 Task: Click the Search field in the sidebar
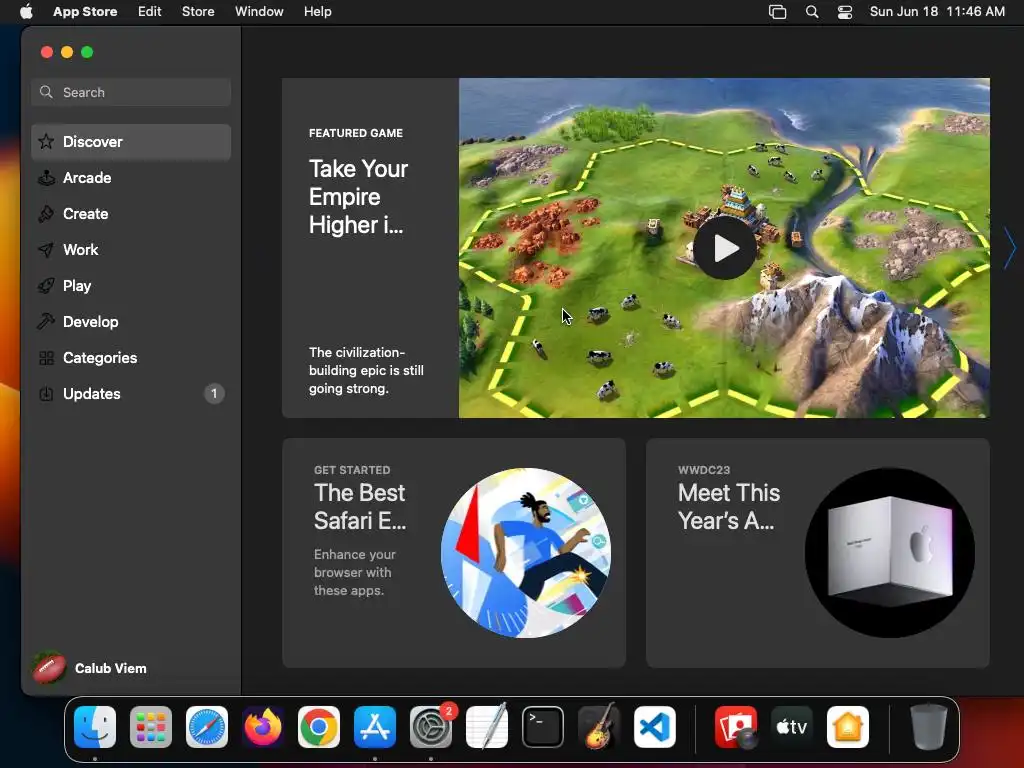coord(131,92)
